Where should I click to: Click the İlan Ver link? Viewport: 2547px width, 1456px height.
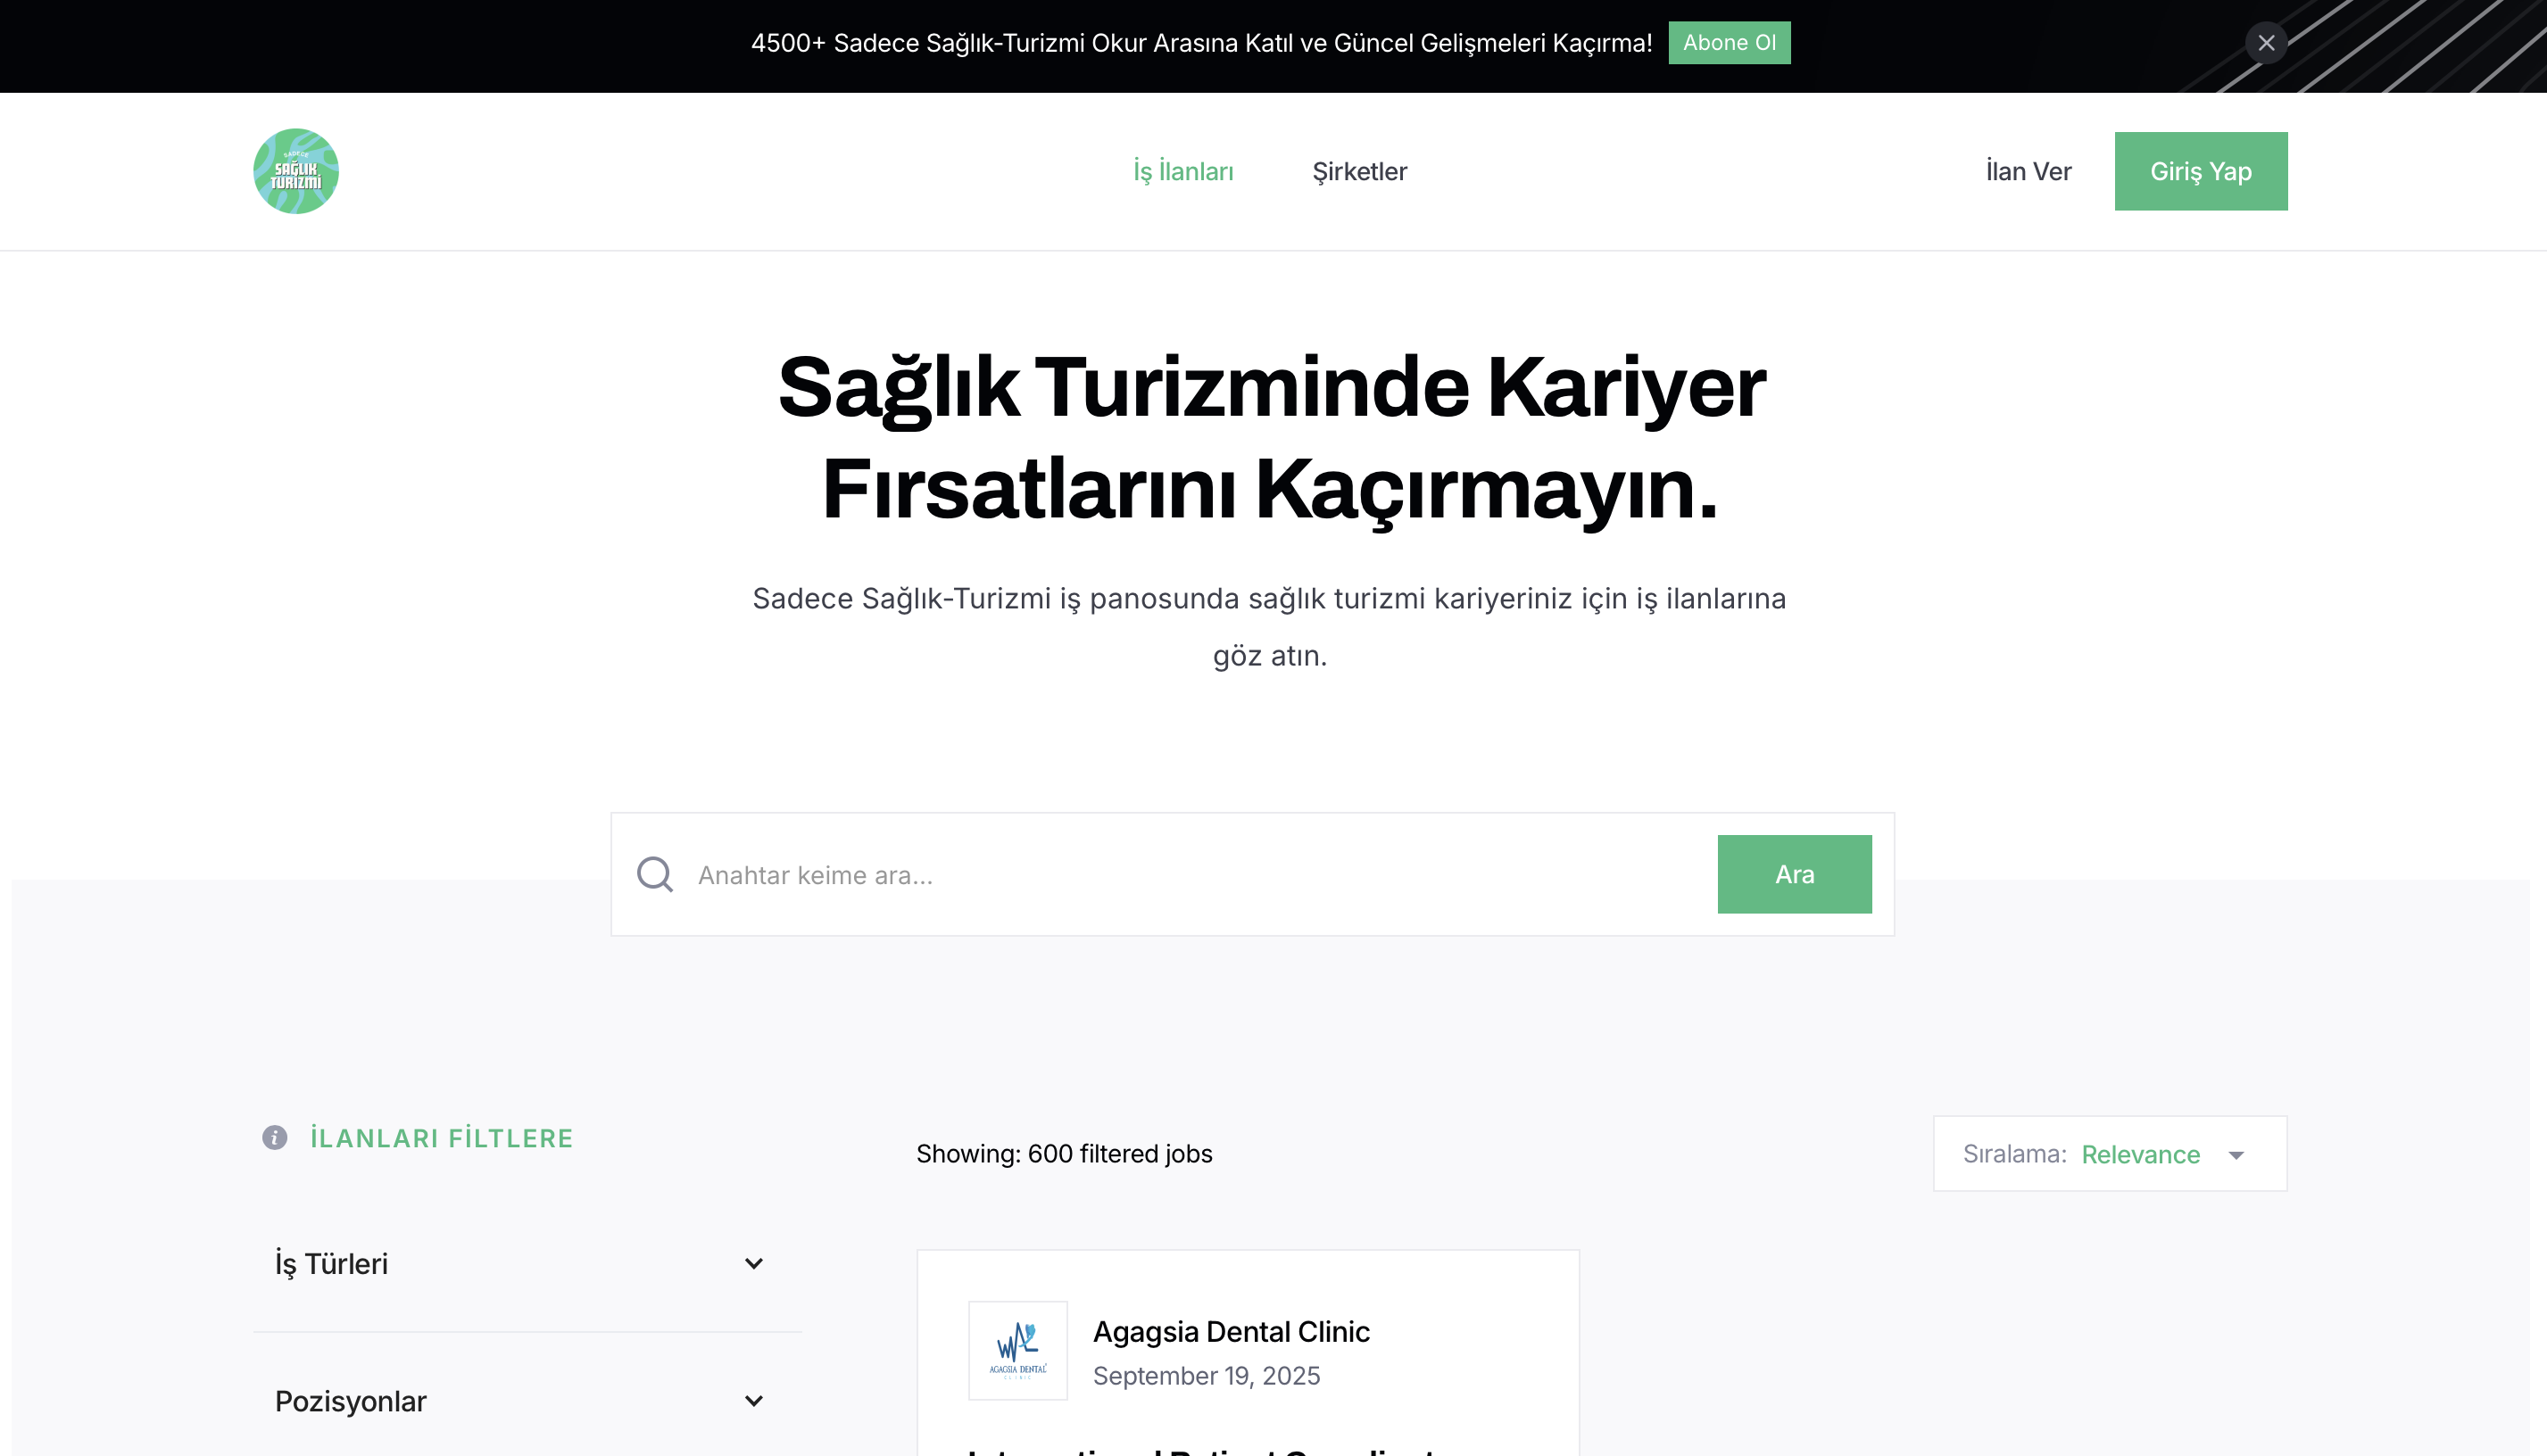click(2028, 171)
